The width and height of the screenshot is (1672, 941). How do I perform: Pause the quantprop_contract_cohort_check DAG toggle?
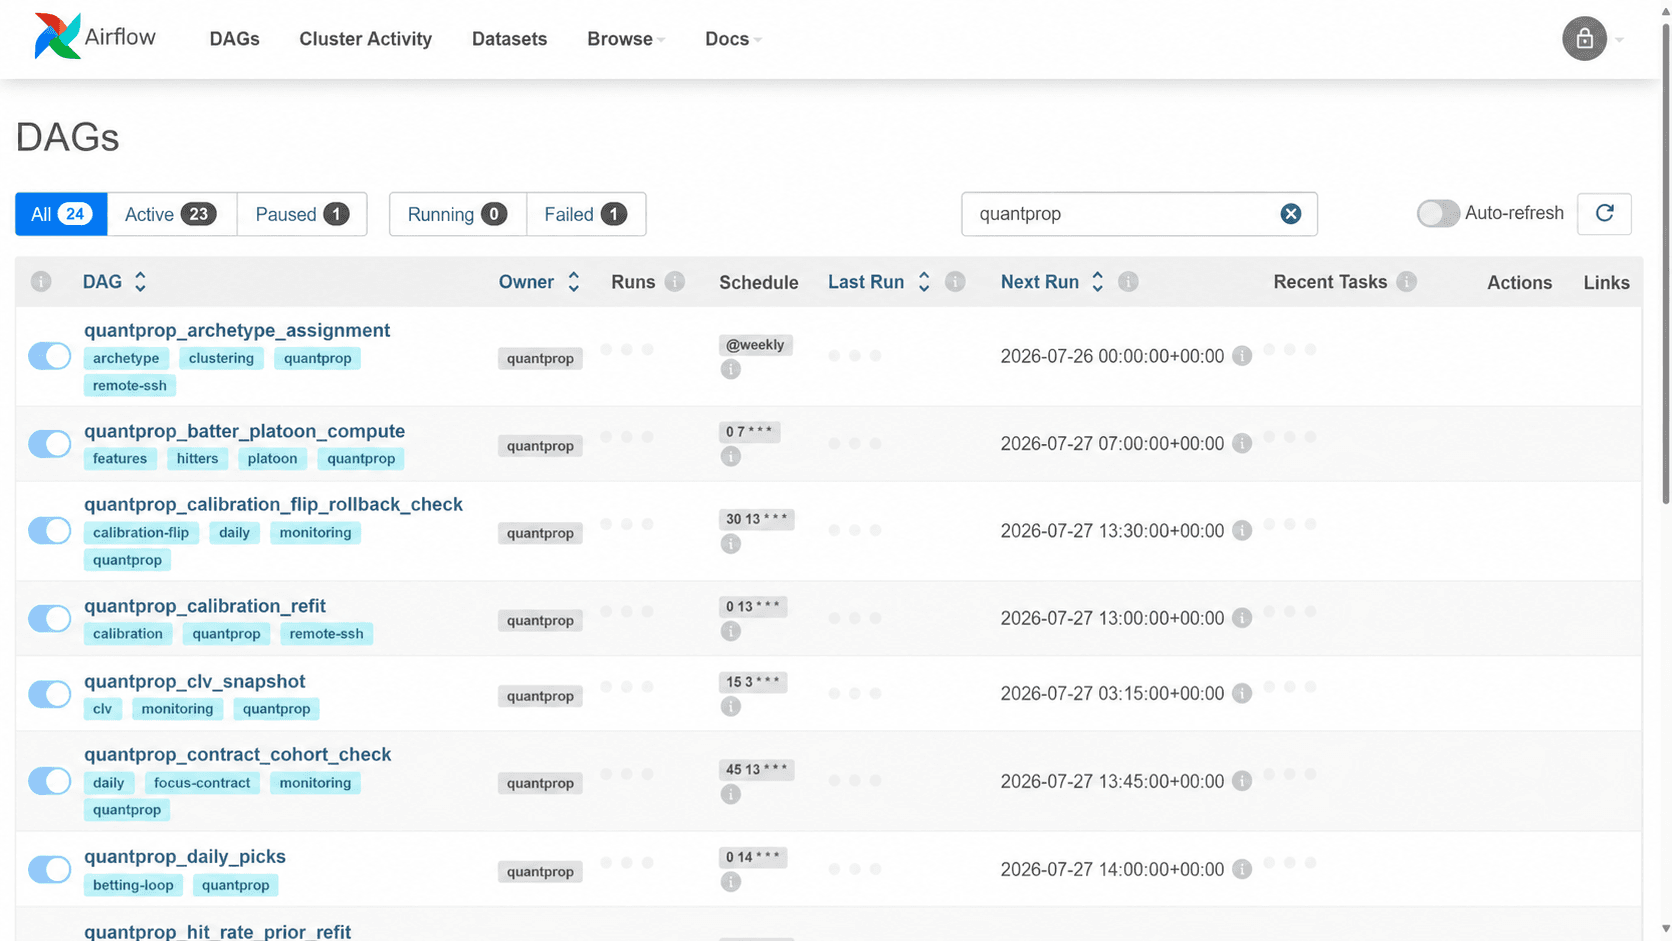[49, 781]
